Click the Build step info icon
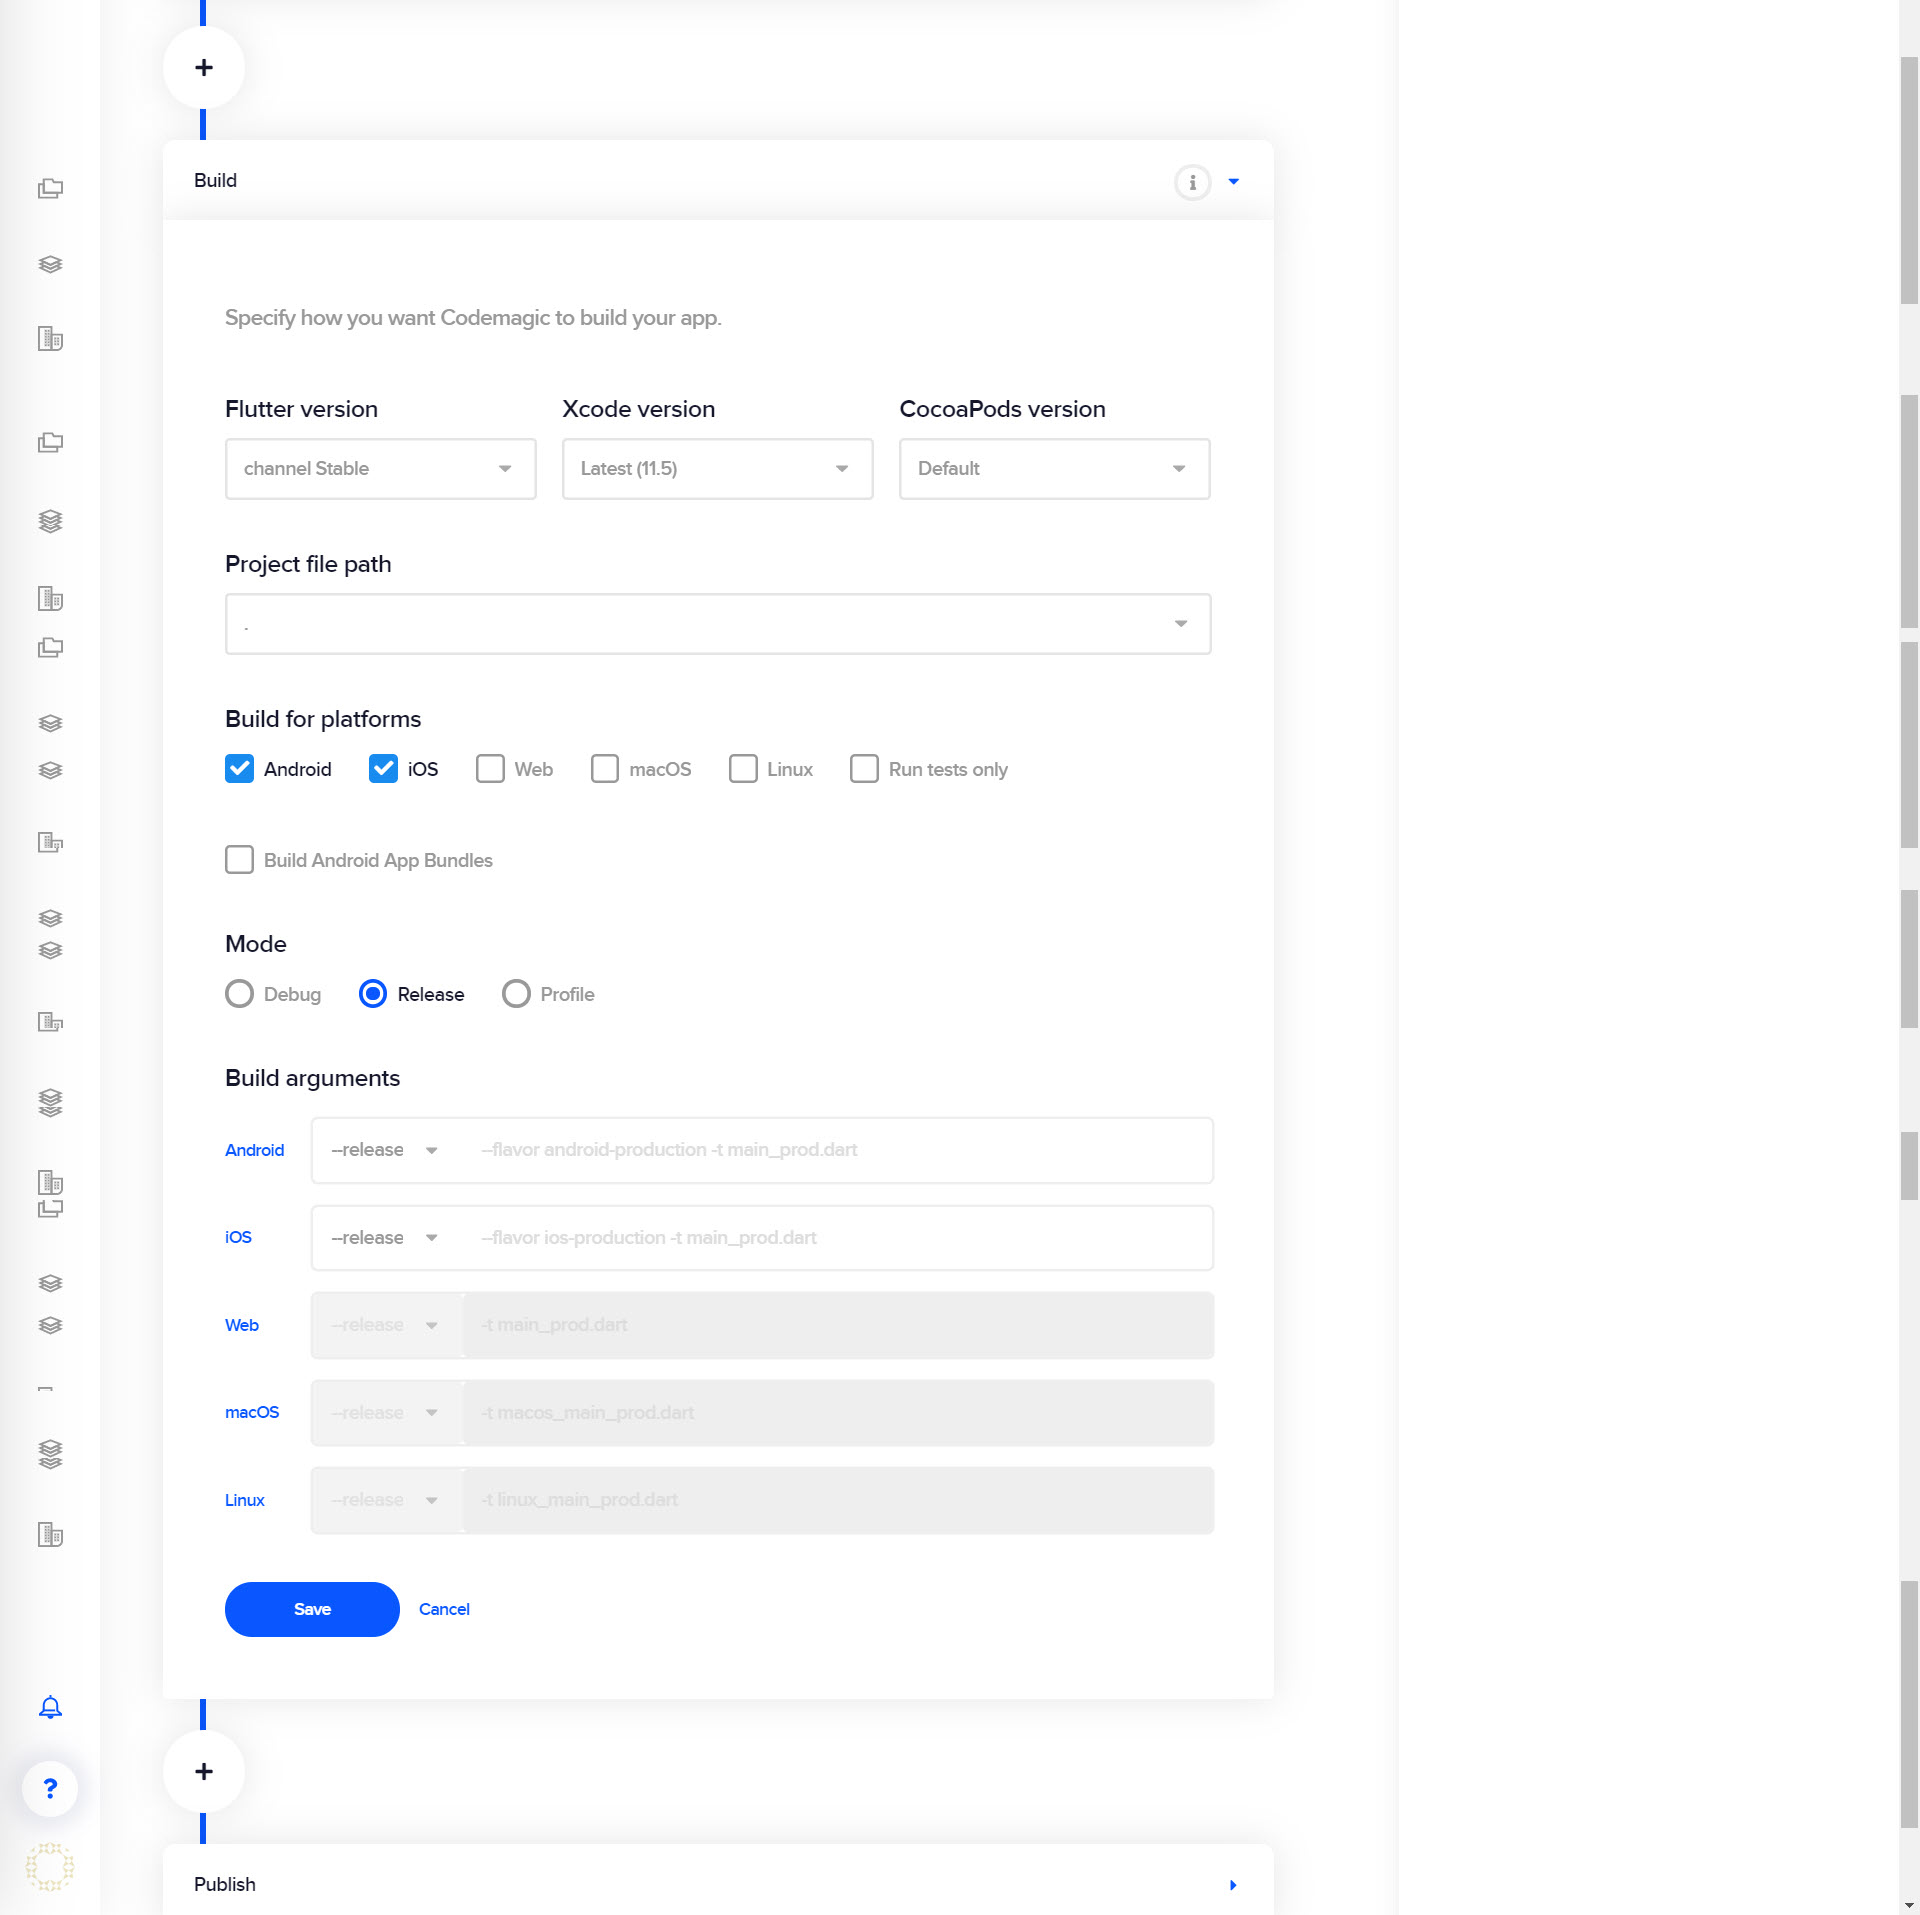1920x1915 pixels. pos(1192,182)
